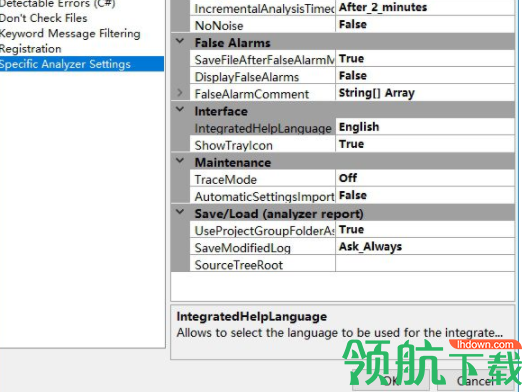Change TraceMode Off value

(425, 178)
